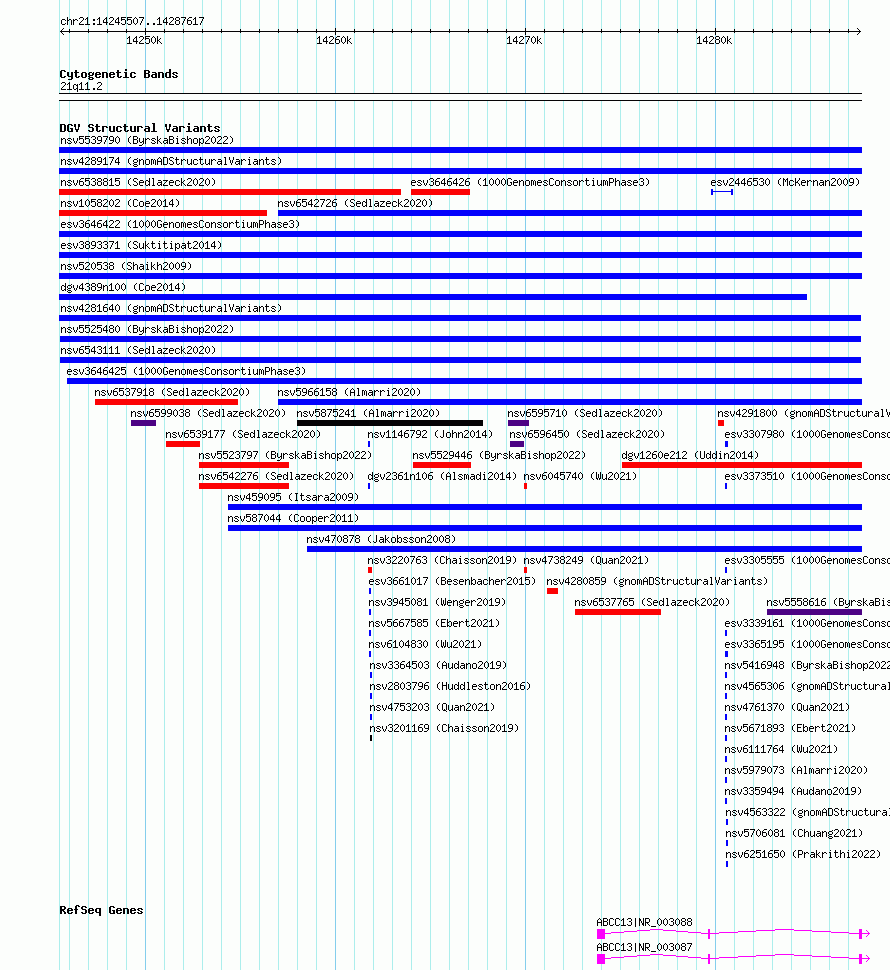Open nsv3220763 (Chaisson2019) label

442,561
